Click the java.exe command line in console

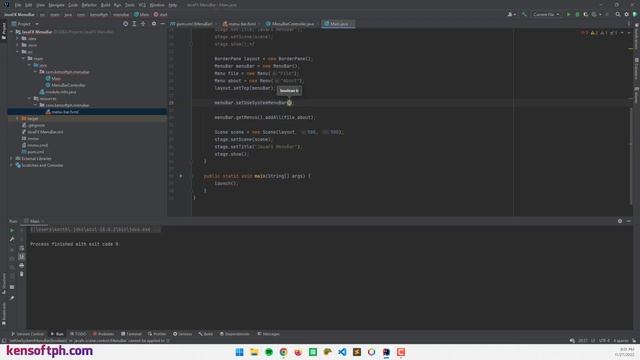[x=95, y=229]
